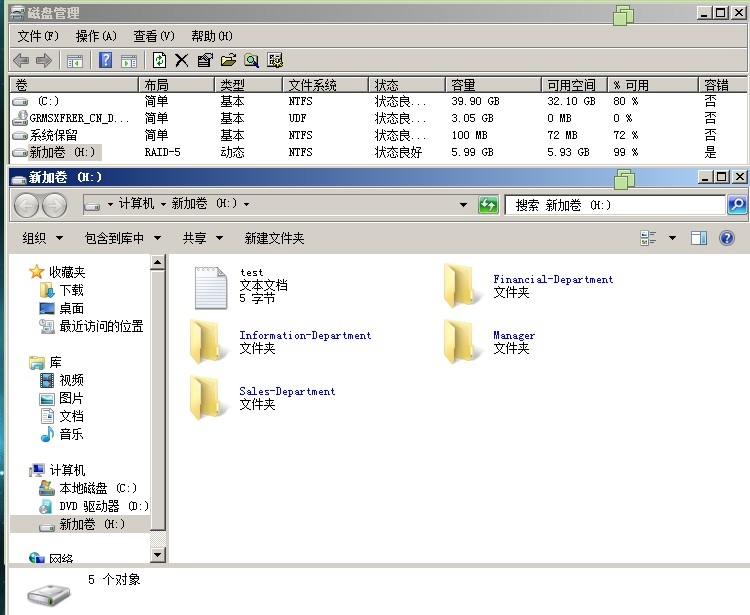
Task: Click the drive icon in the address bar
Action: [x=92, y=206]
